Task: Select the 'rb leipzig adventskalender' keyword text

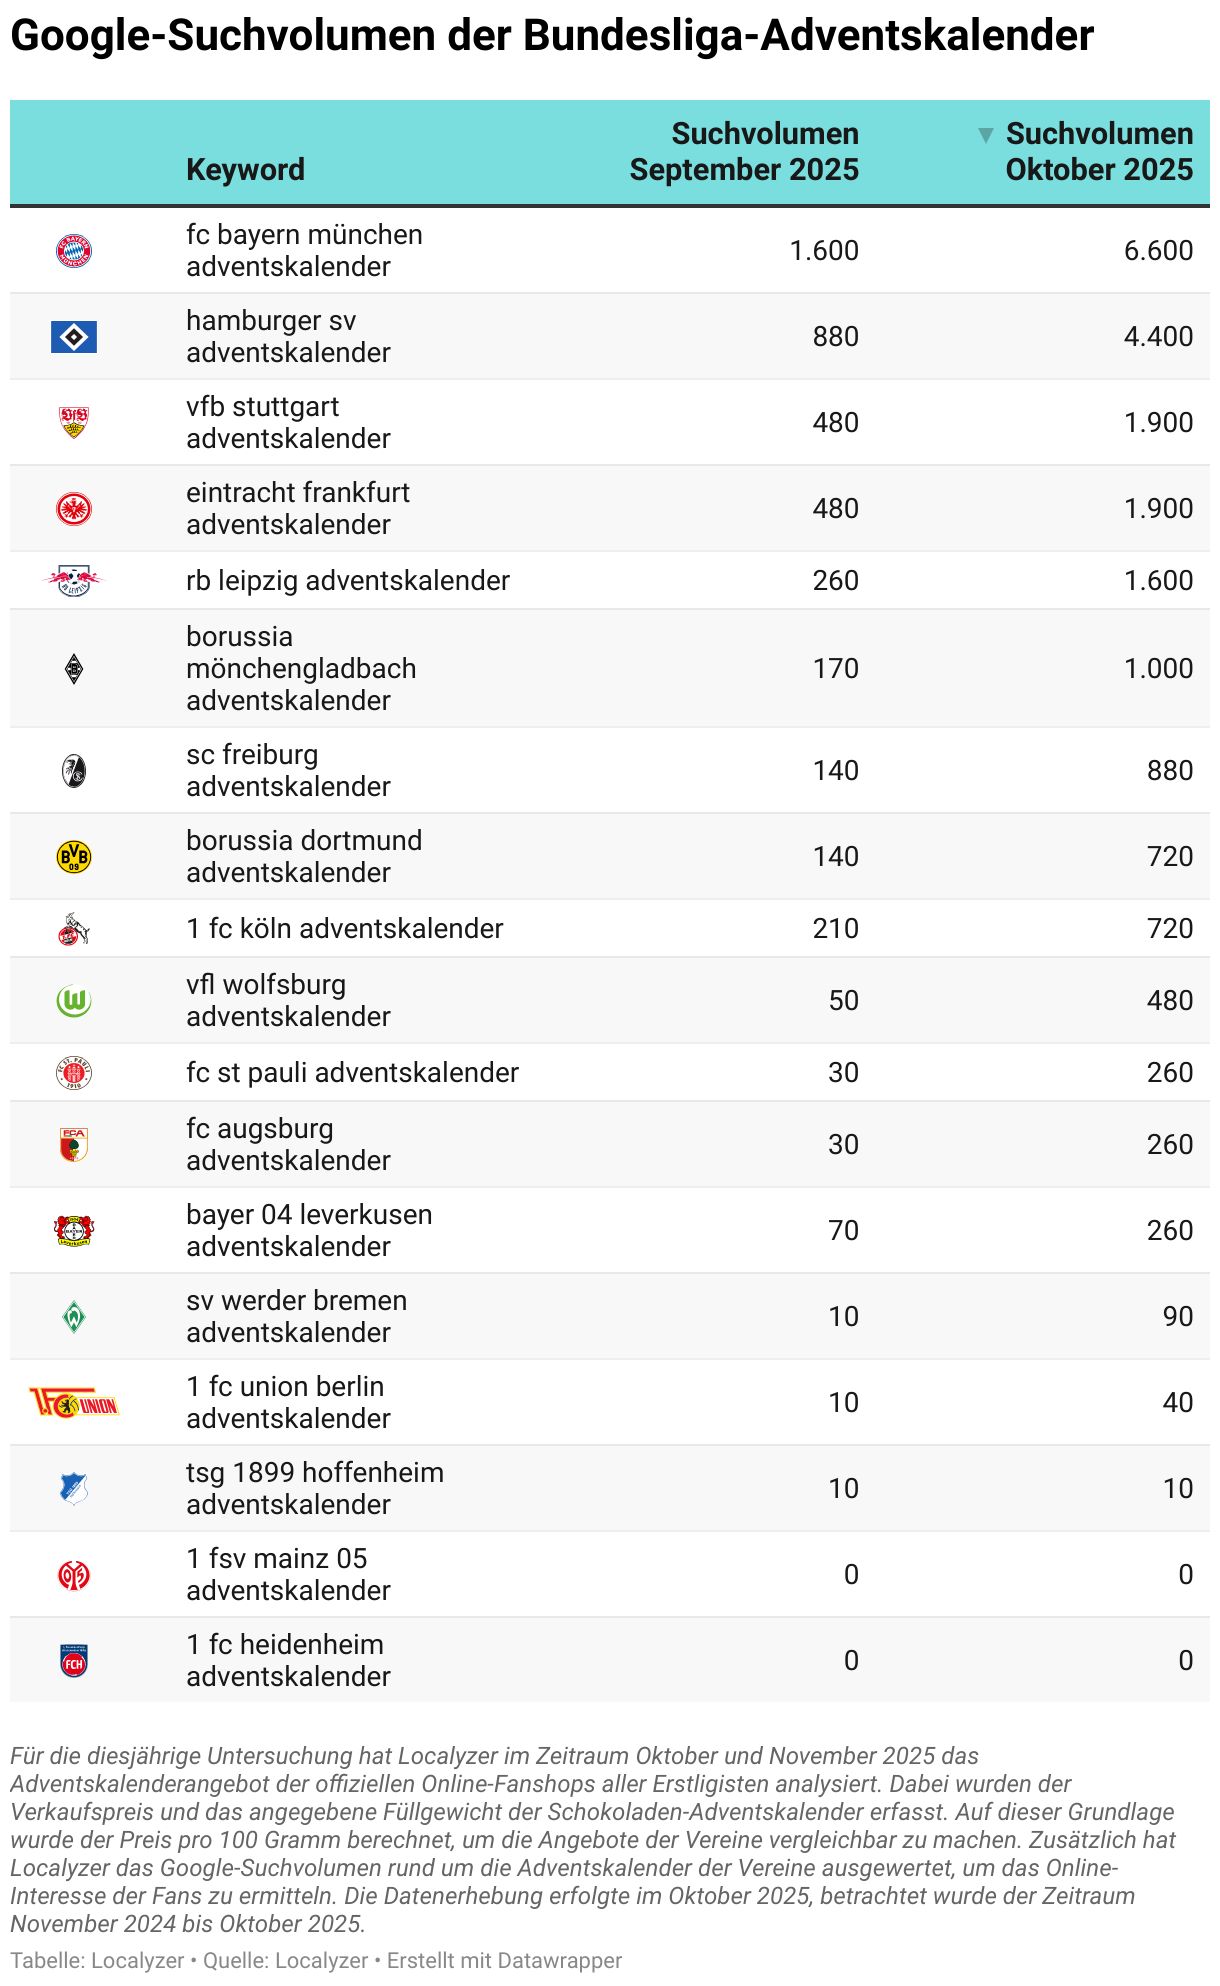Action: 348,581
